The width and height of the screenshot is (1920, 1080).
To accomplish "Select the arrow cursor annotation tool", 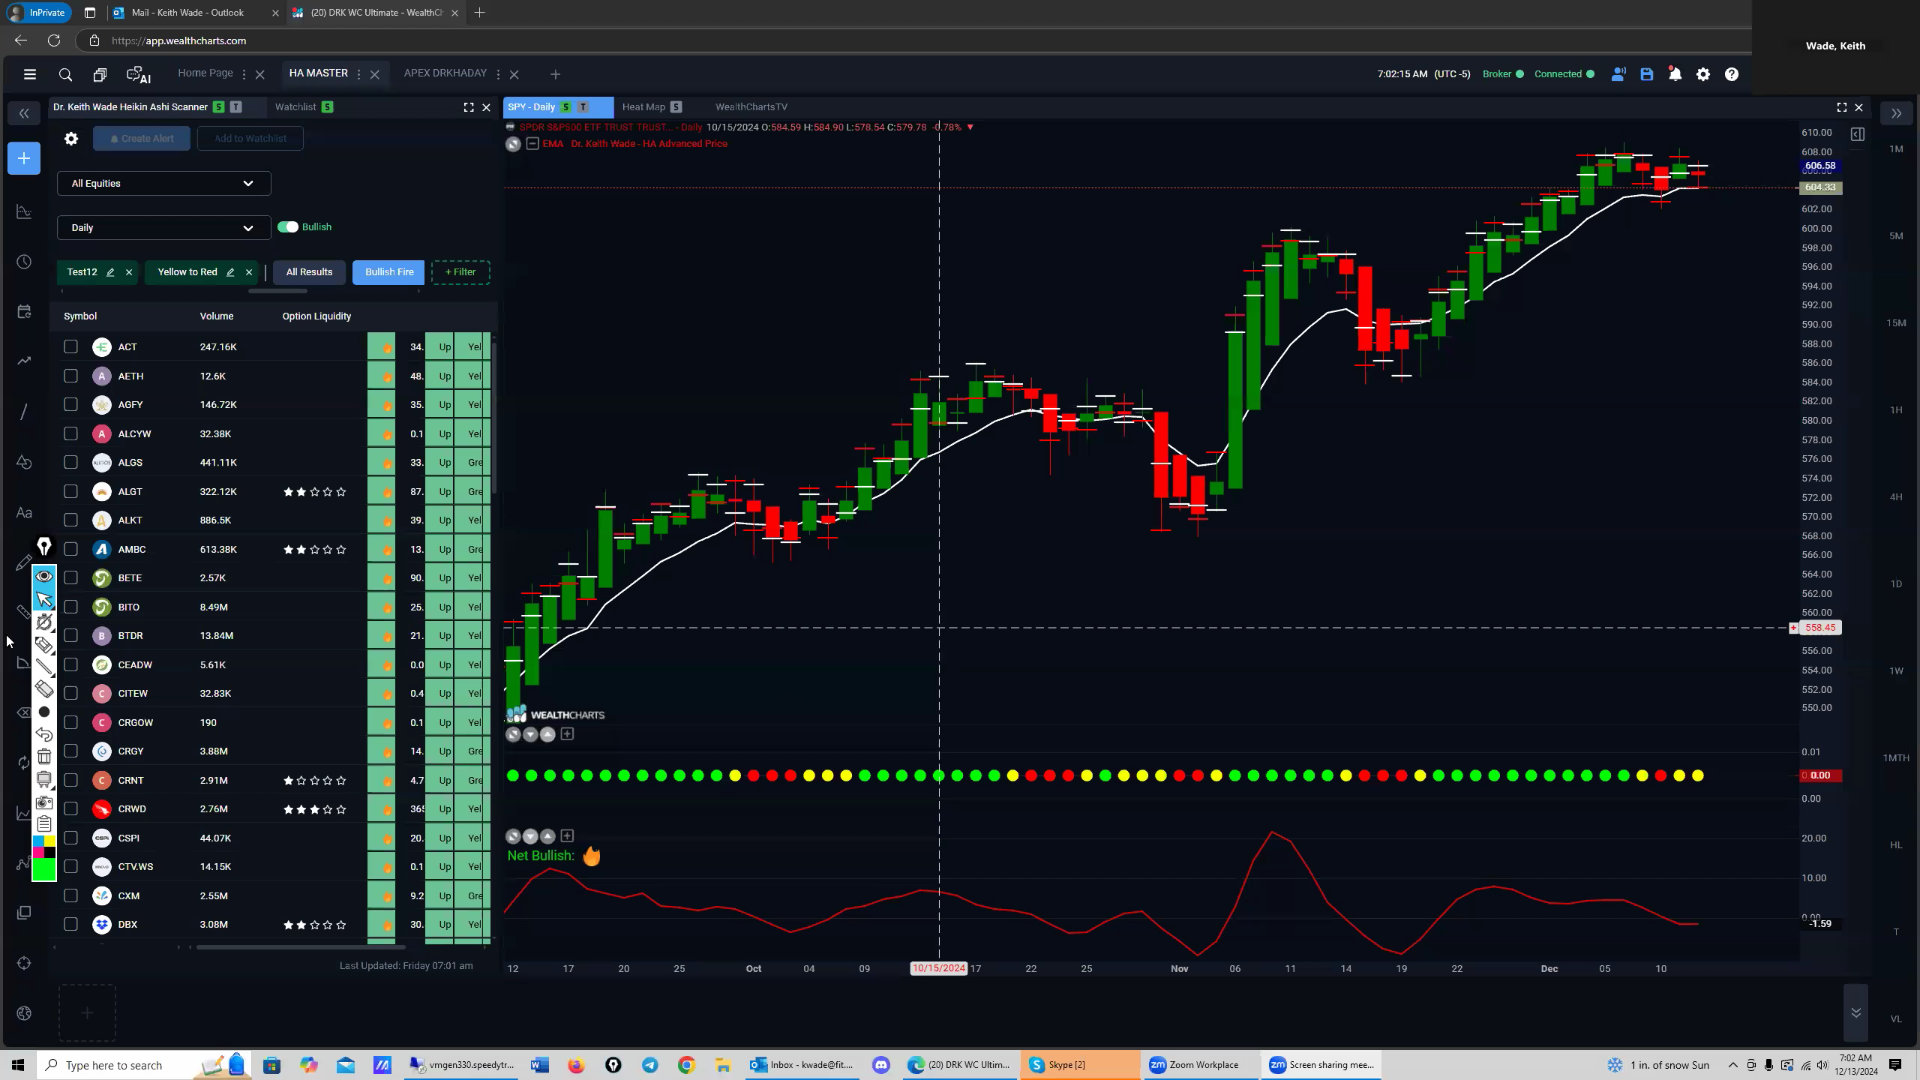I will 44,599.
